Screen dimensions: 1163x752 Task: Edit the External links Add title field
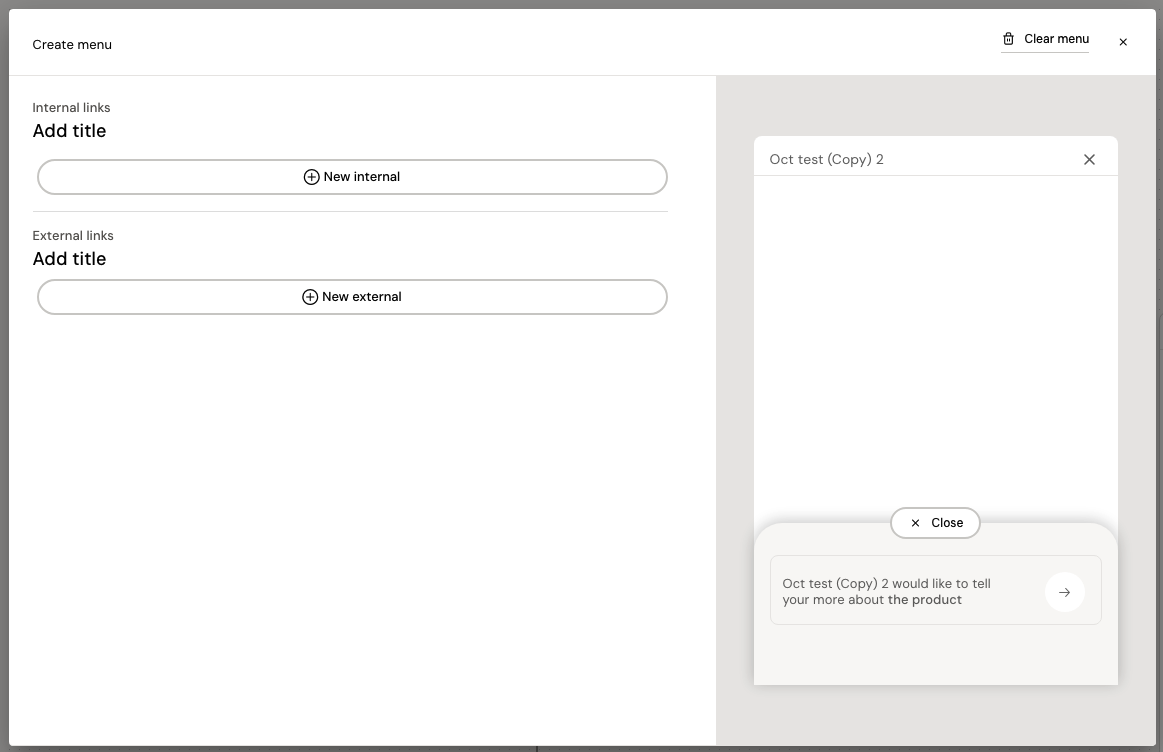click(x=69, y=259)
